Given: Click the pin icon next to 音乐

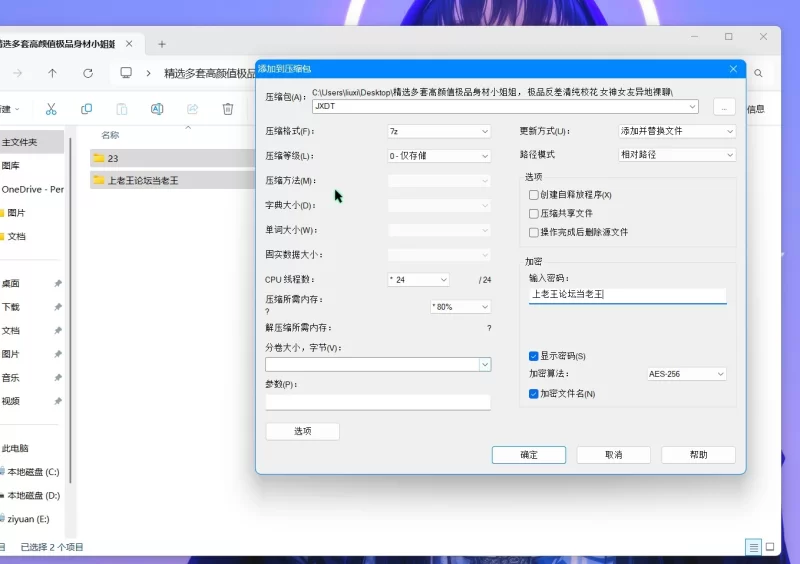Looking at the screenshot, I should 58,378.
